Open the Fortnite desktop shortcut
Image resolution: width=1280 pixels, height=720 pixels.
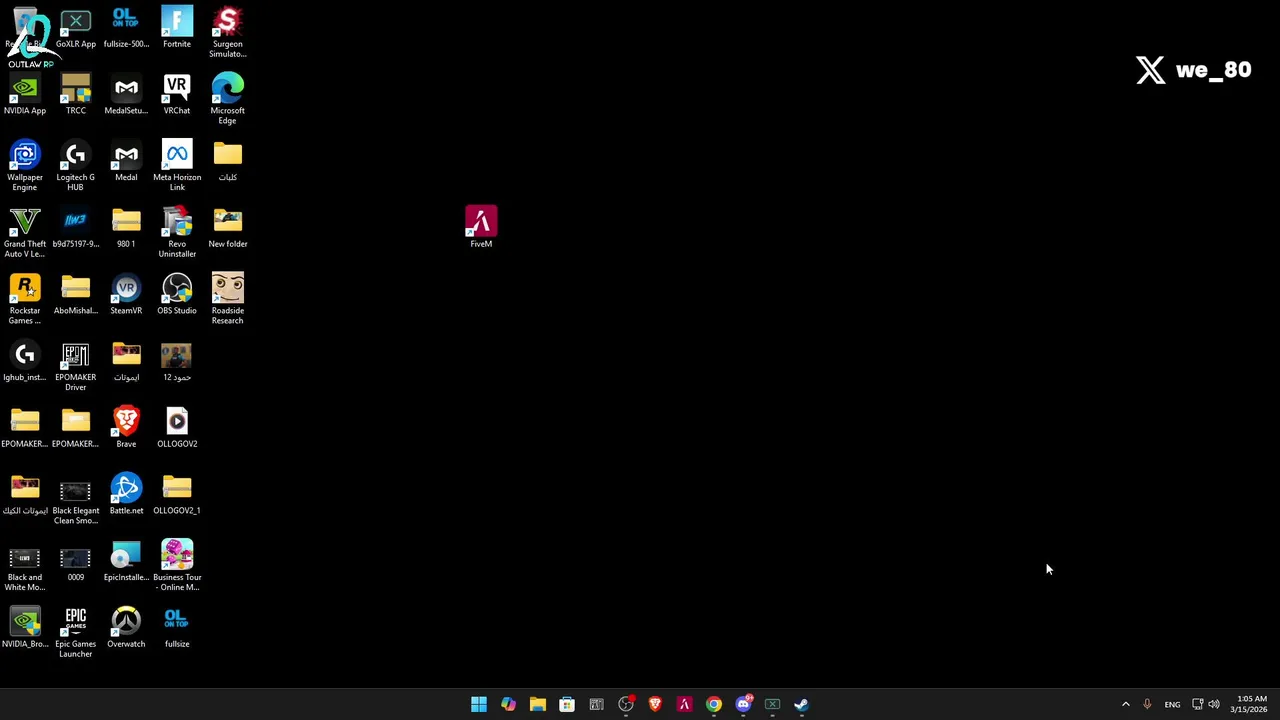tap(177, 28)
